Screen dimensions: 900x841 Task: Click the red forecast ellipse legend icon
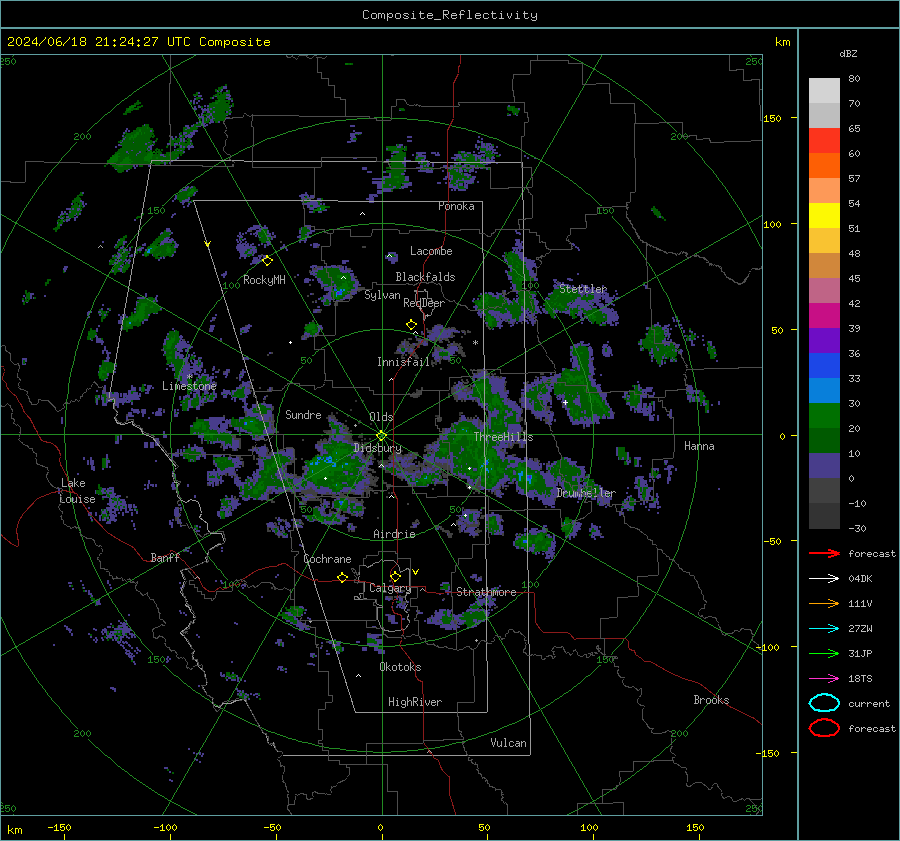pos(824,728)
